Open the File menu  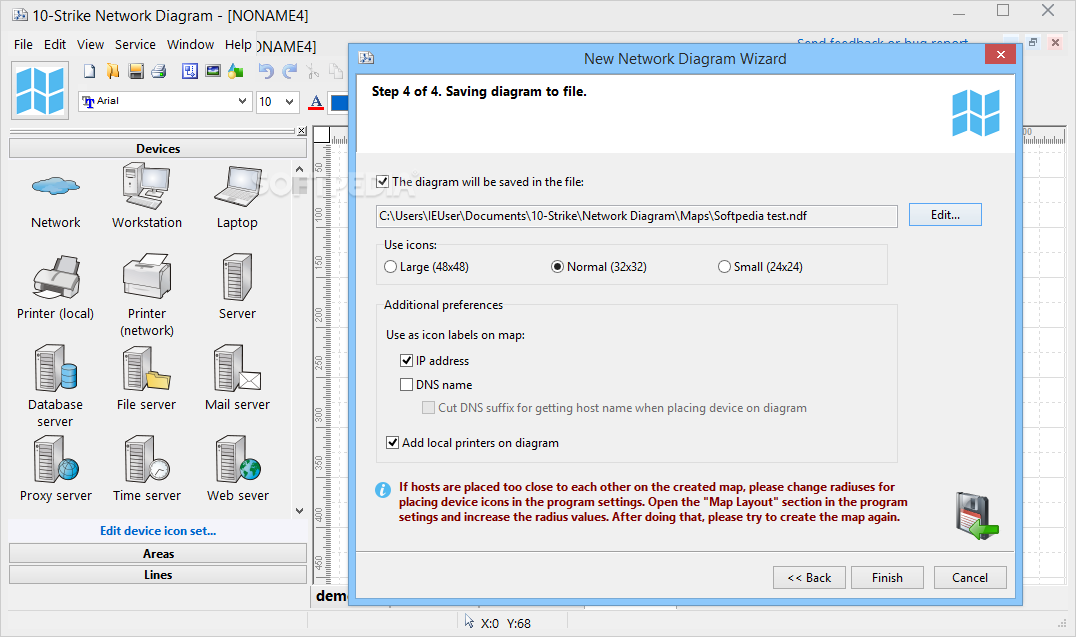[x=23, y=45]
